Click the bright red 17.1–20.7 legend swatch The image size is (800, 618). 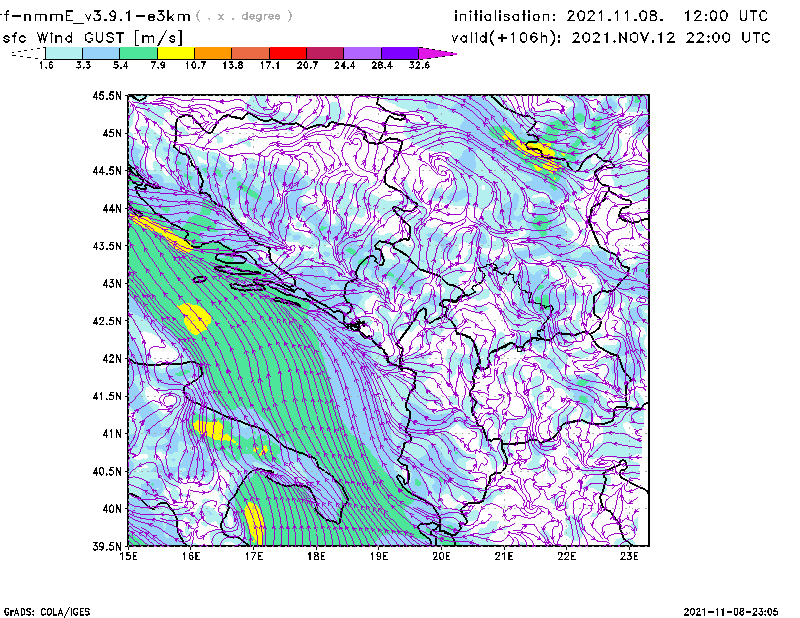pyautogui.click(x=288, y=53)
